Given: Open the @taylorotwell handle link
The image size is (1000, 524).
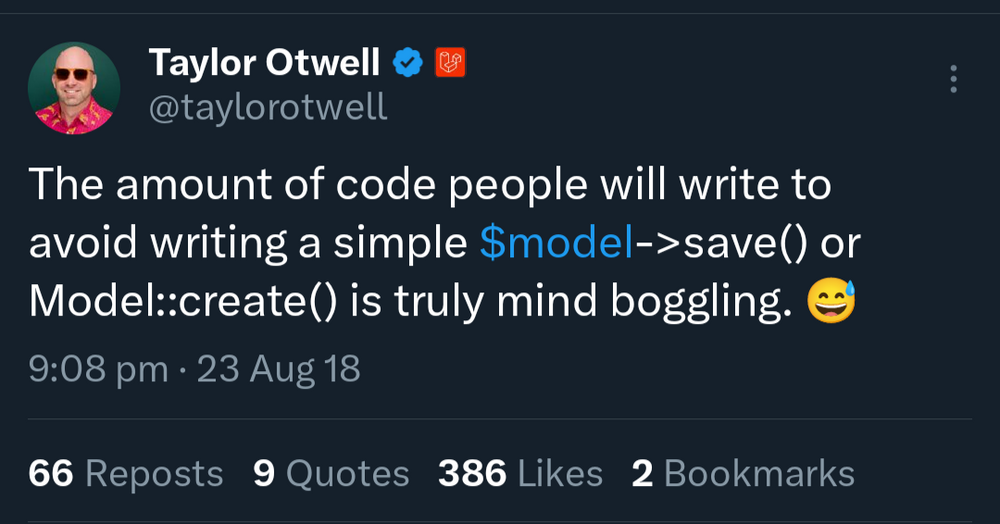Looking at the screenshot, I should click(267, 107).
